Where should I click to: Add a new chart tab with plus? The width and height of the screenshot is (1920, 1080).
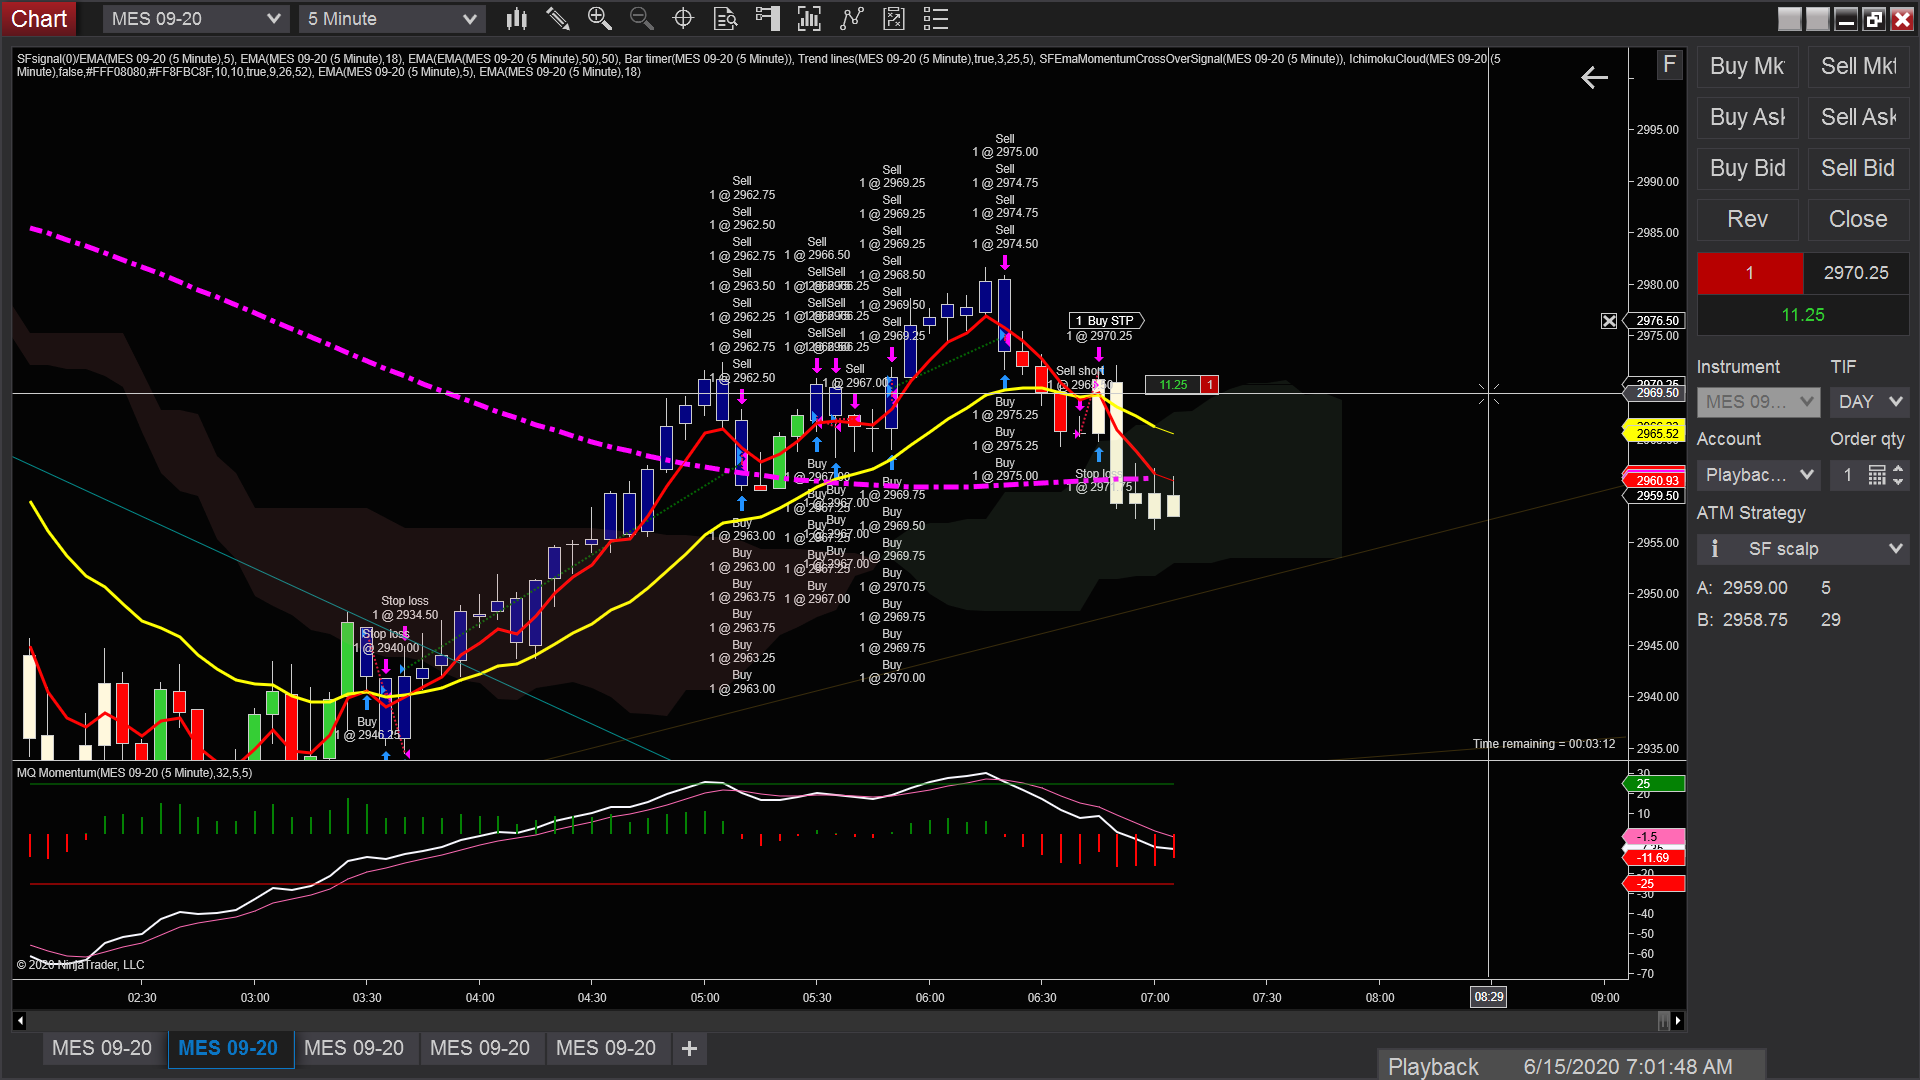pyautogui.click(x=689, y=1048)
